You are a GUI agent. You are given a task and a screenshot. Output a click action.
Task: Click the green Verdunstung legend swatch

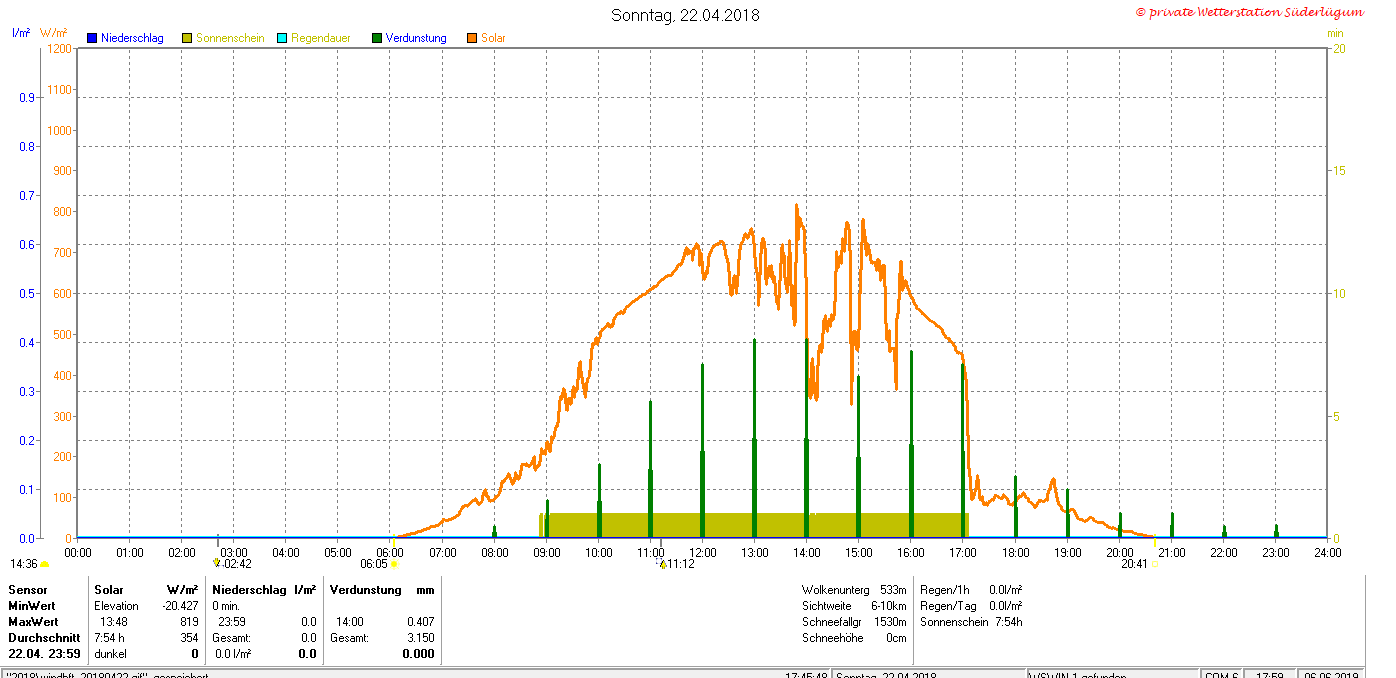(x=377, y=38)
